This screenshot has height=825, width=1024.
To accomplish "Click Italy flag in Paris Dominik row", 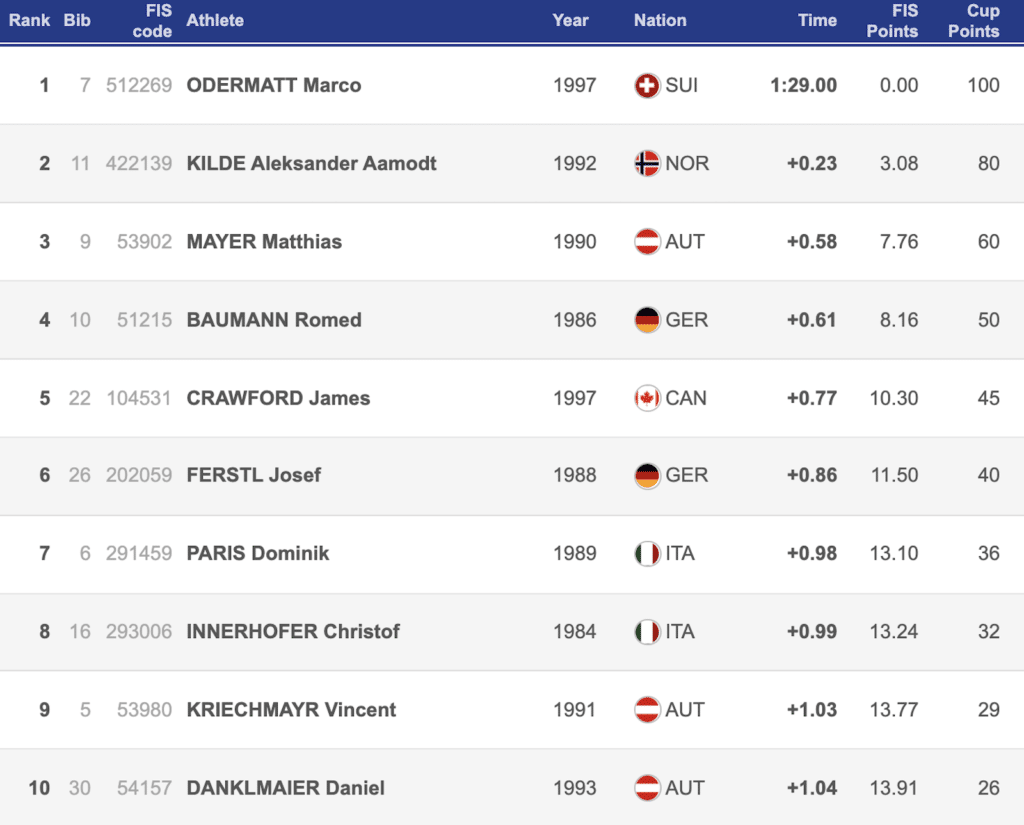I will point(647,553).
